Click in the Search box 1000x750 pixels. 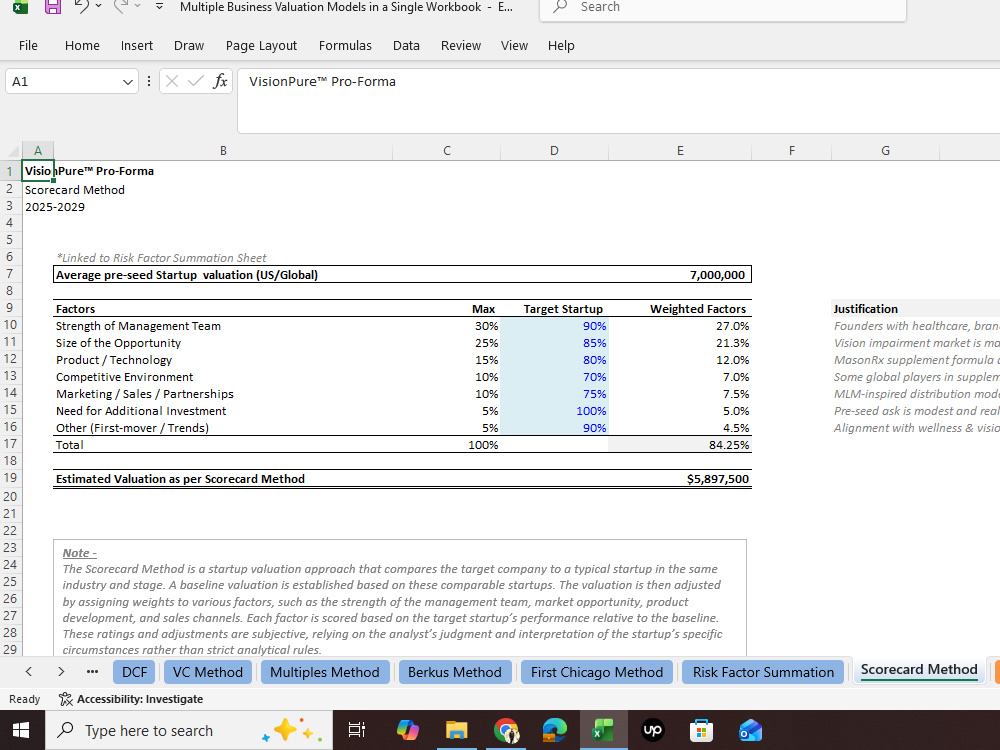(x=723, y=8)
